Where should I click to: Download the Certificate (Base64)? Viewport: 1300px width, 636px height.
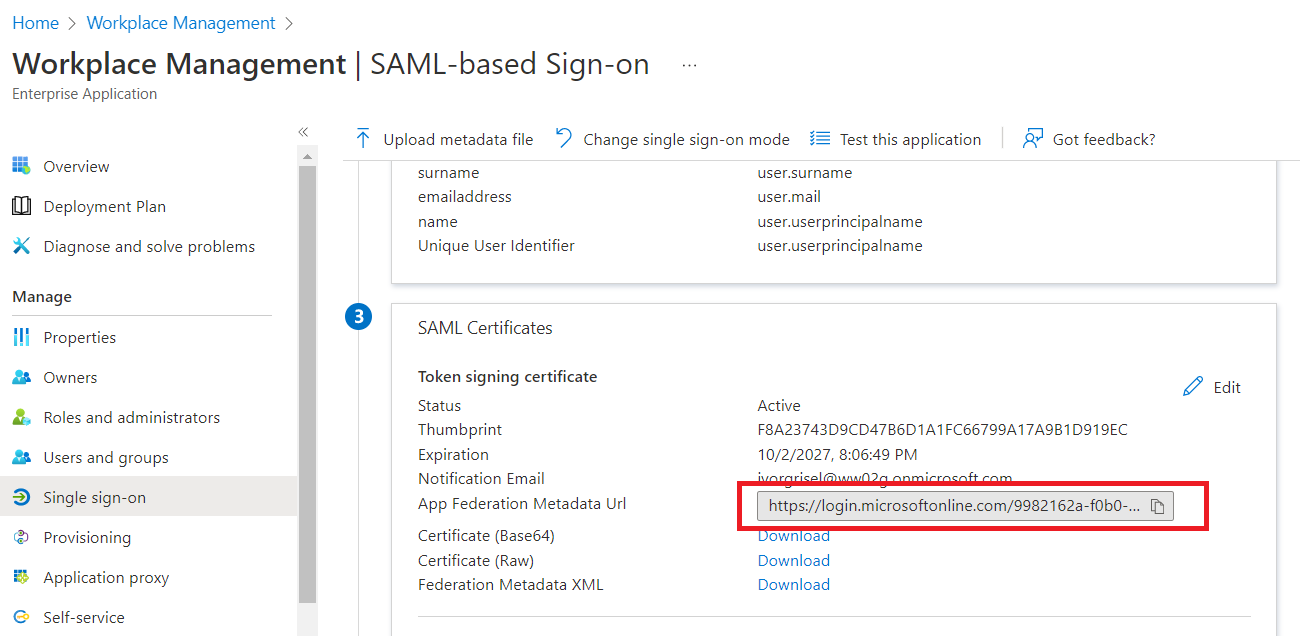[794, 536]
